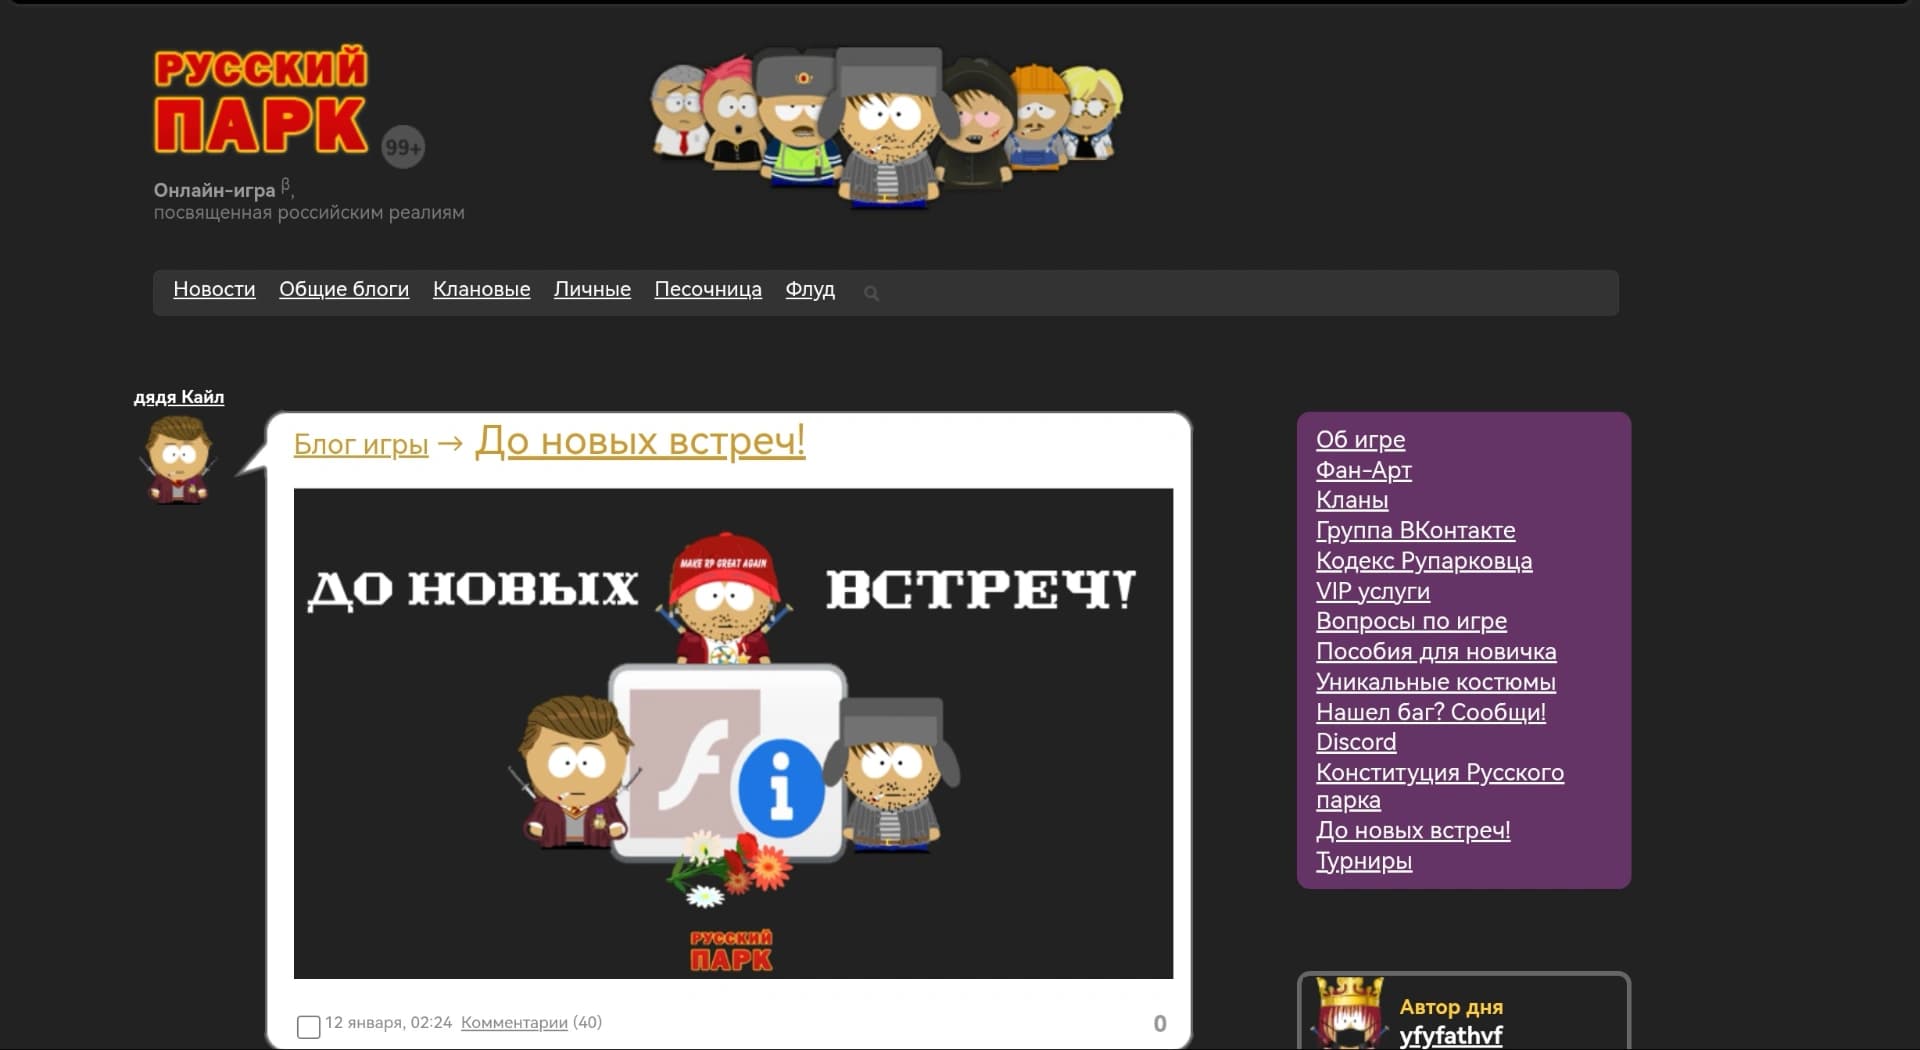Open the Кланы sidebar link

pos(1352,500)
